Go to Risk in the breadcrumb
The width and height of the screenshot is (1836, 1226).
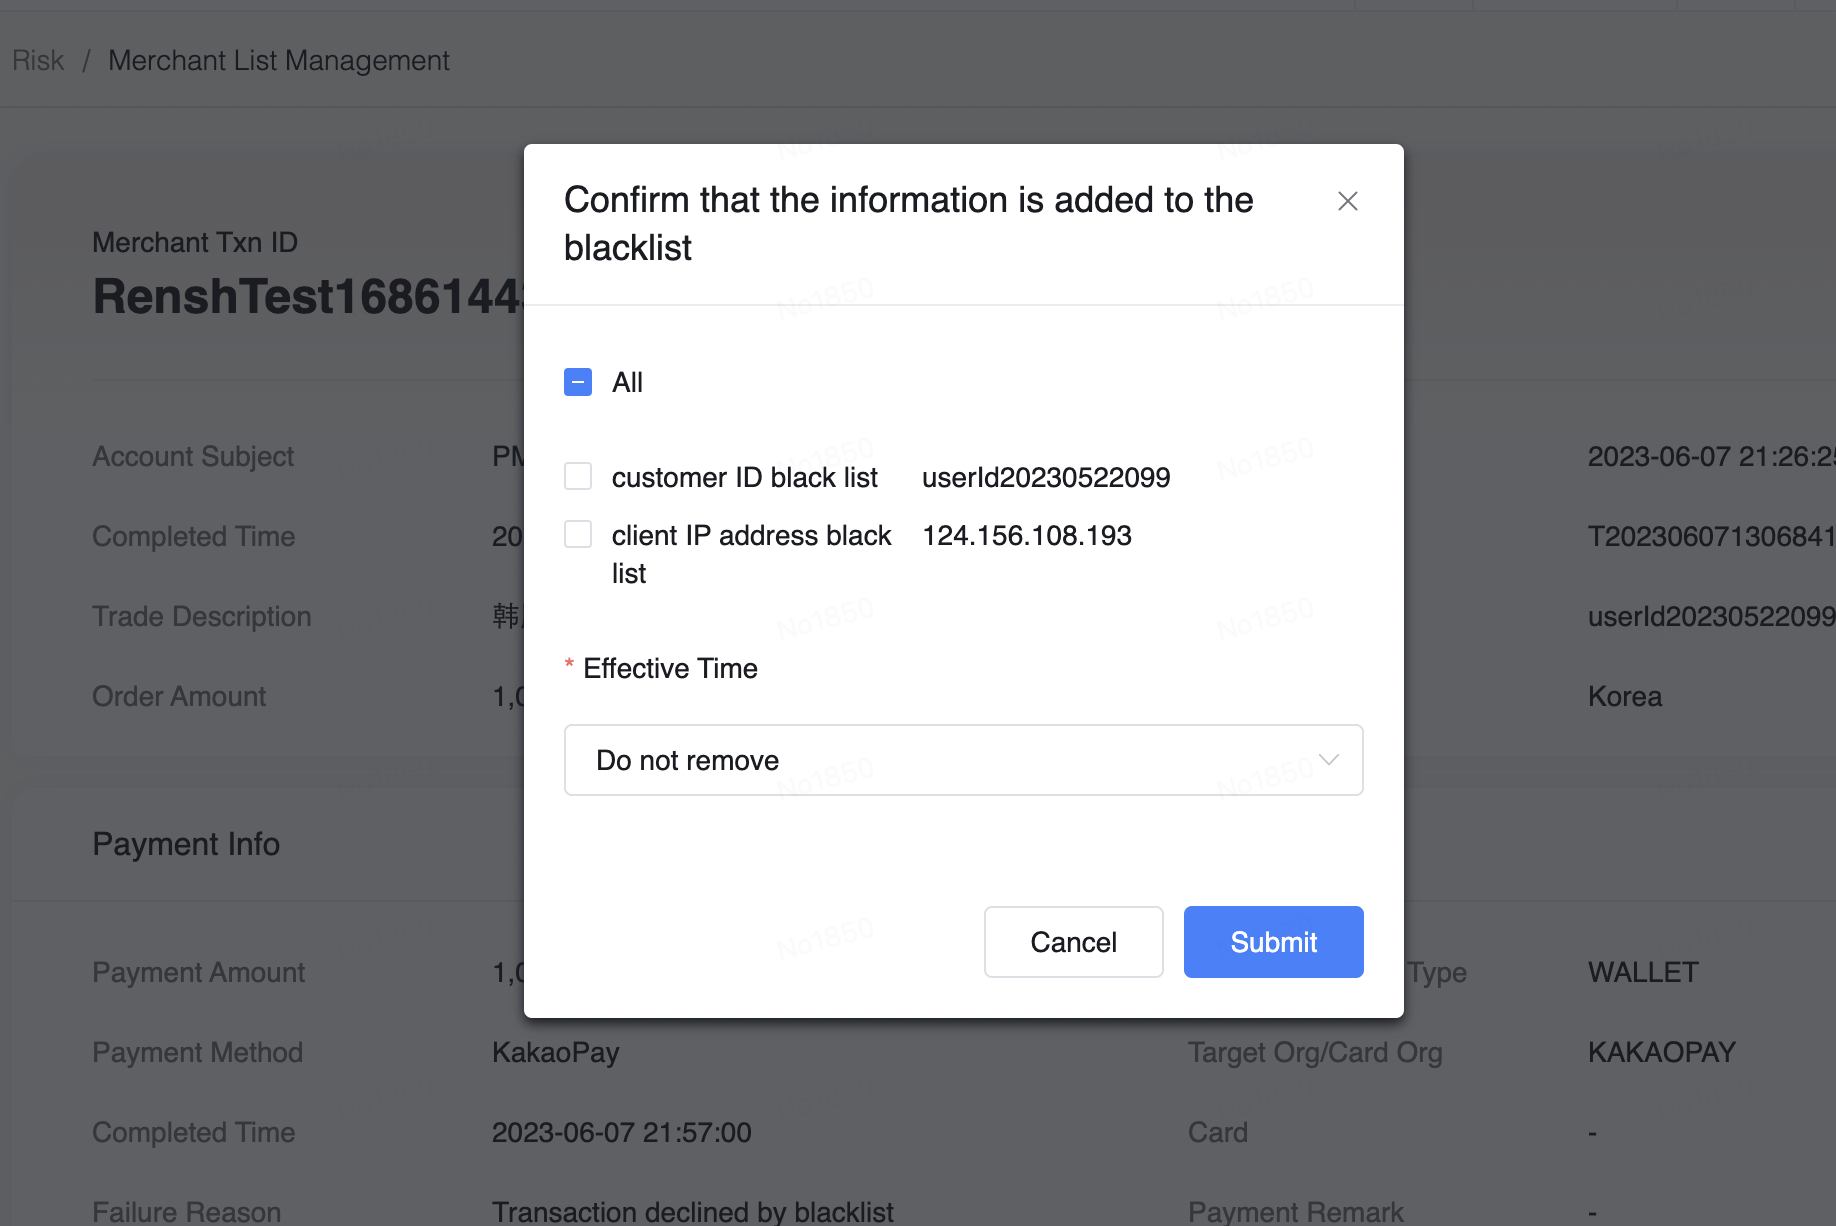pos(38,61)
